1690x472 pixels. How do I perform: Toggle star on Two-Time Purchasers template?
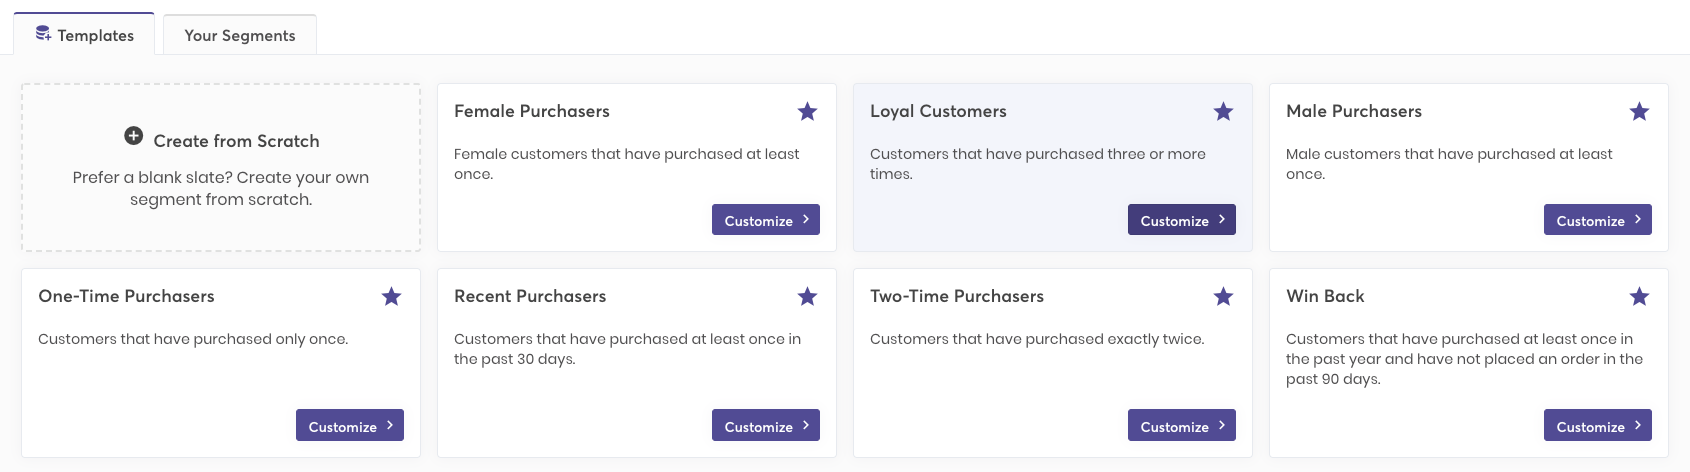pos(1223,297)
